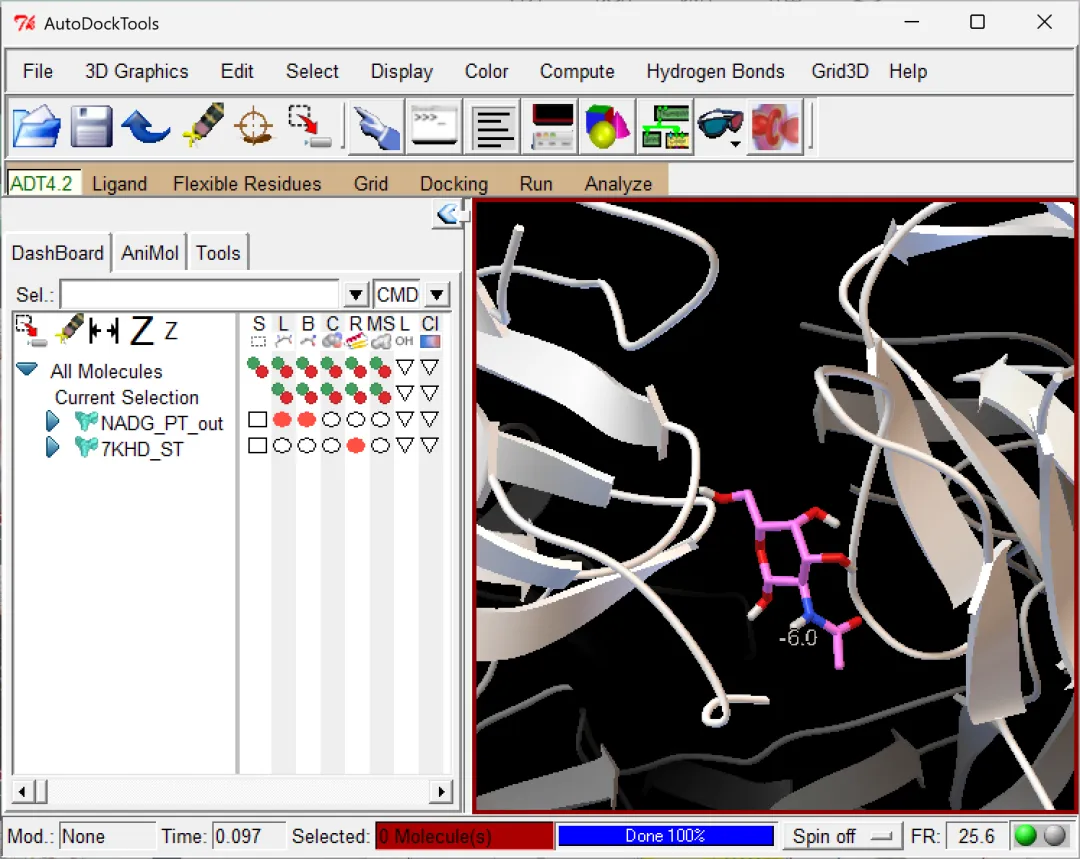Viewport: 1080px width, 859px height.
Task: Check the select box for NADG_PT_out
Action: (x=258, y=420)
